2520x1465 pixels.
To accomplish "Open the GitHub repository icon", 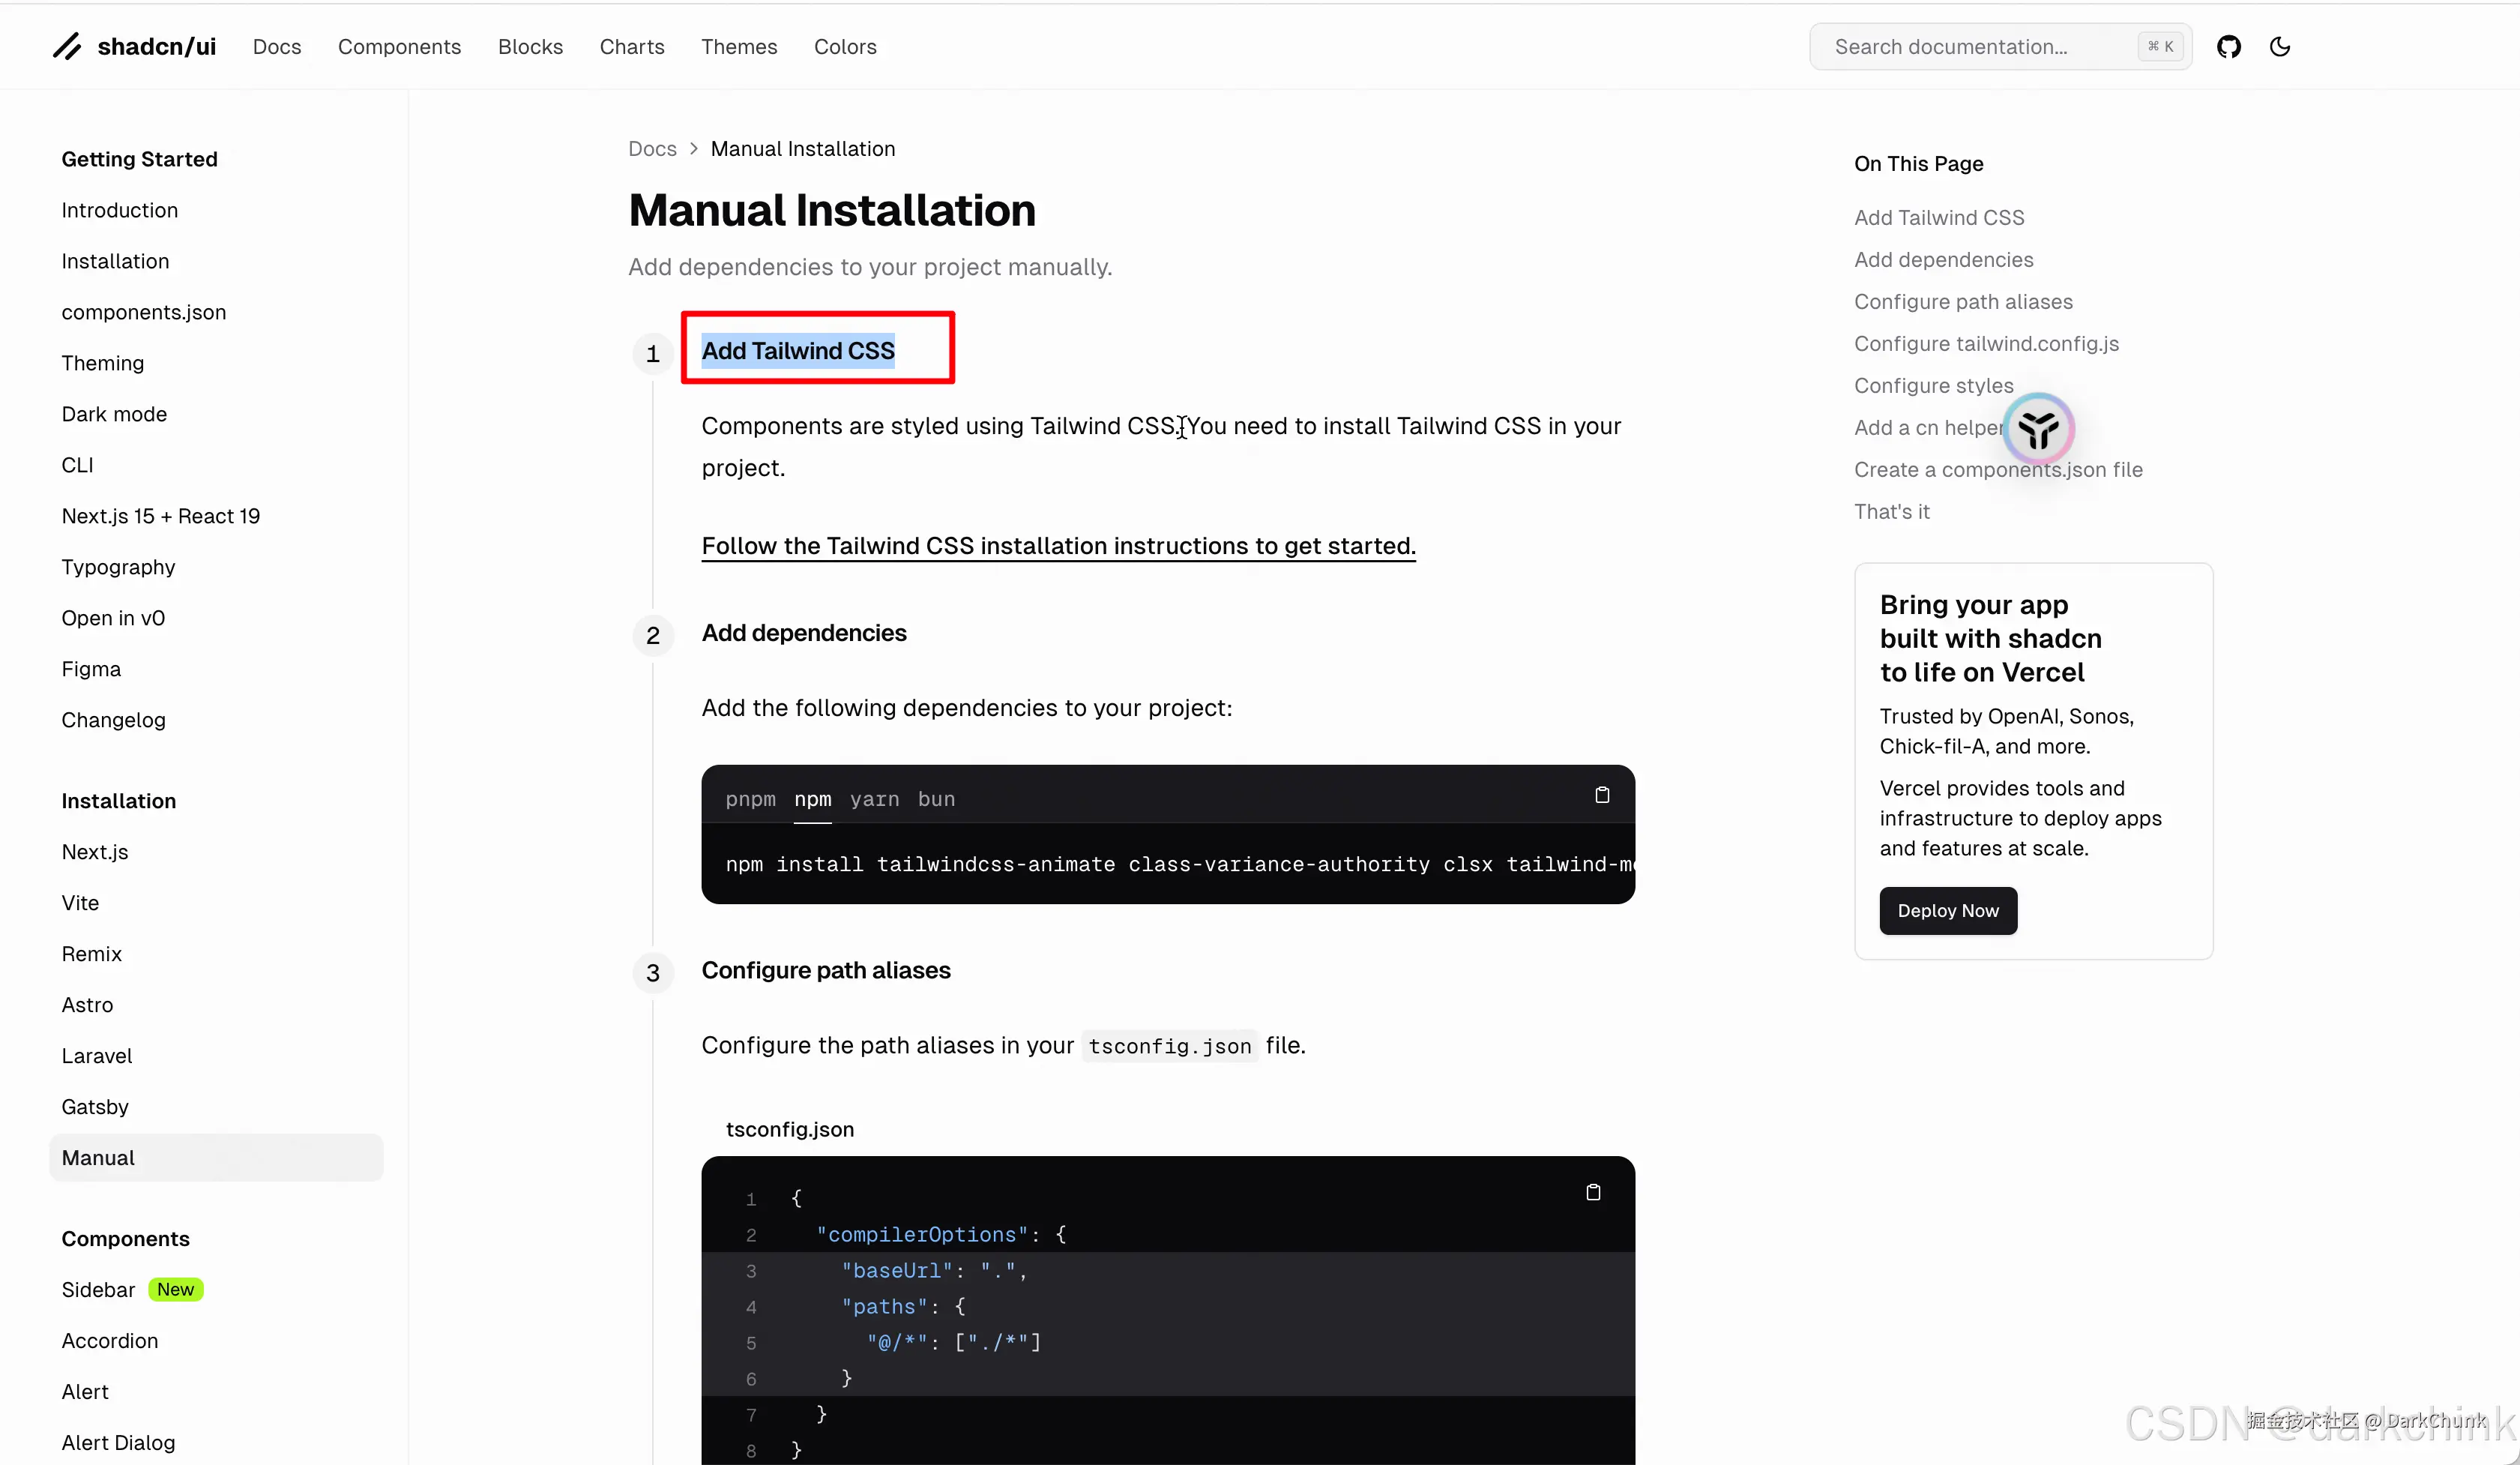I will [x=2228, y=47].
